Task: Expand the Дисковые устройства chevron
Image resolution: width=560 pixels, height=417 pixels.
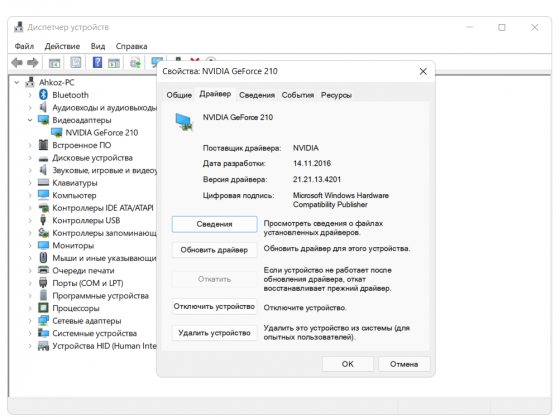Action: (30, 157)
